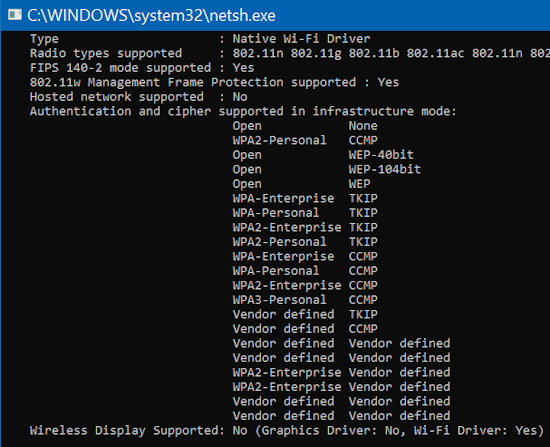Click the 'Vendor defined TKIP' entry
550x447 pixels.
[305, 314]
